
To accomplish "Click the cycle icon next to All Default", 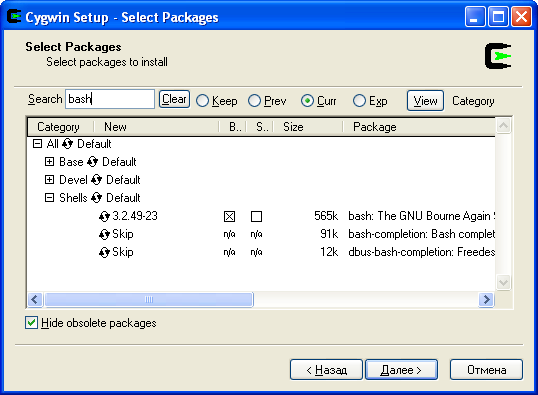I will [68, 144].
